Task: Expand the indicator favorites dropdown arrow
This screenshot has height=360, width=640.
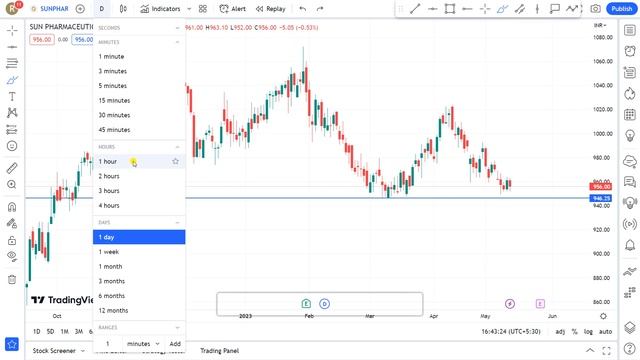Action: click(189, 9)
